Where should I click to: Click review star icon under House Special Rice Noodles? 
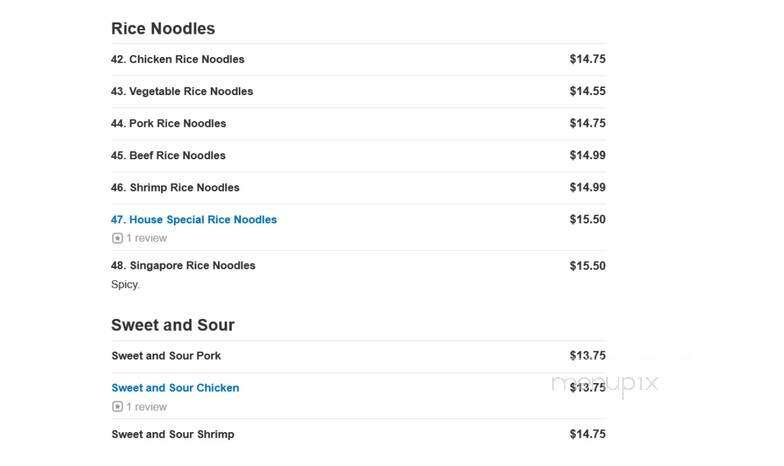[117, 238]
